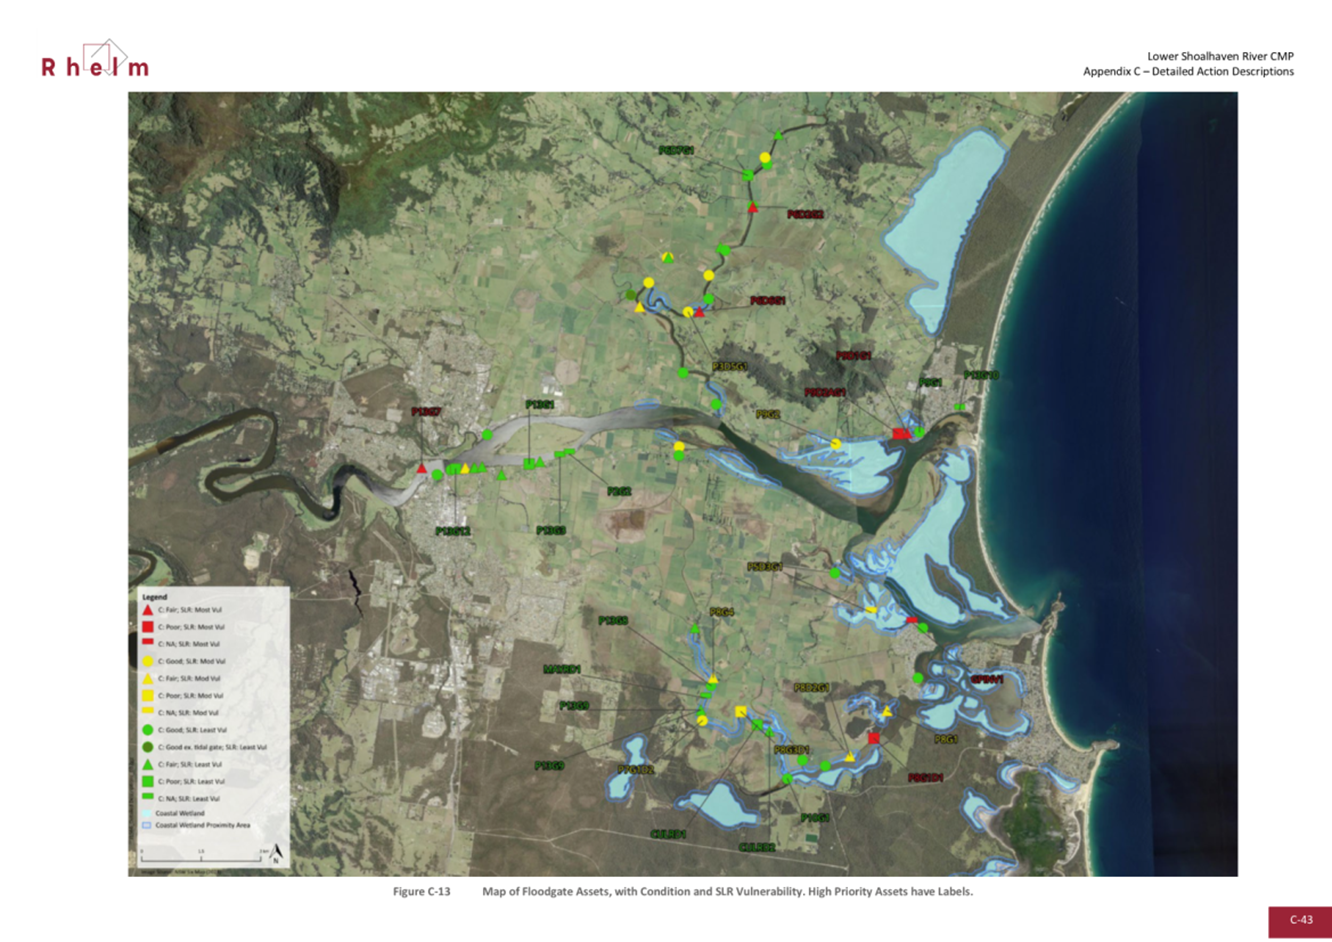Click the C-43 page number box
Image resolution: width=1332 pixels, height=942 pixels.
(1300, 921)
